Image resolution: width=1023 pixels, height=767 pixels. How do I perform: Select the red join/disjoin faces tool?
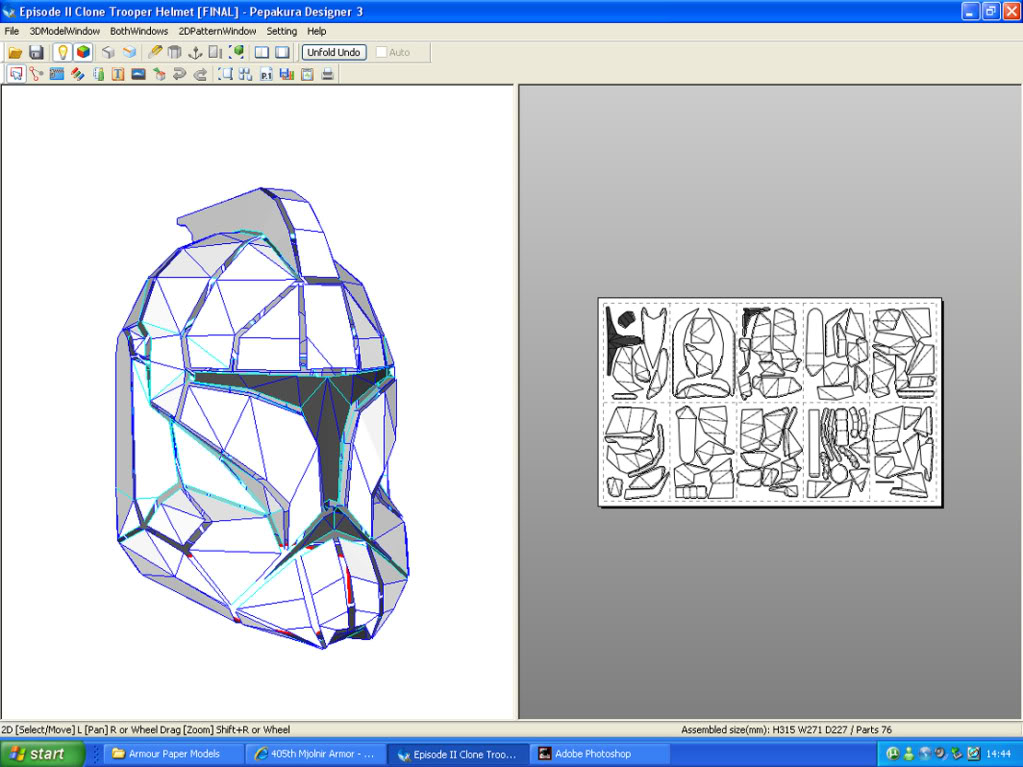[37, 74]
